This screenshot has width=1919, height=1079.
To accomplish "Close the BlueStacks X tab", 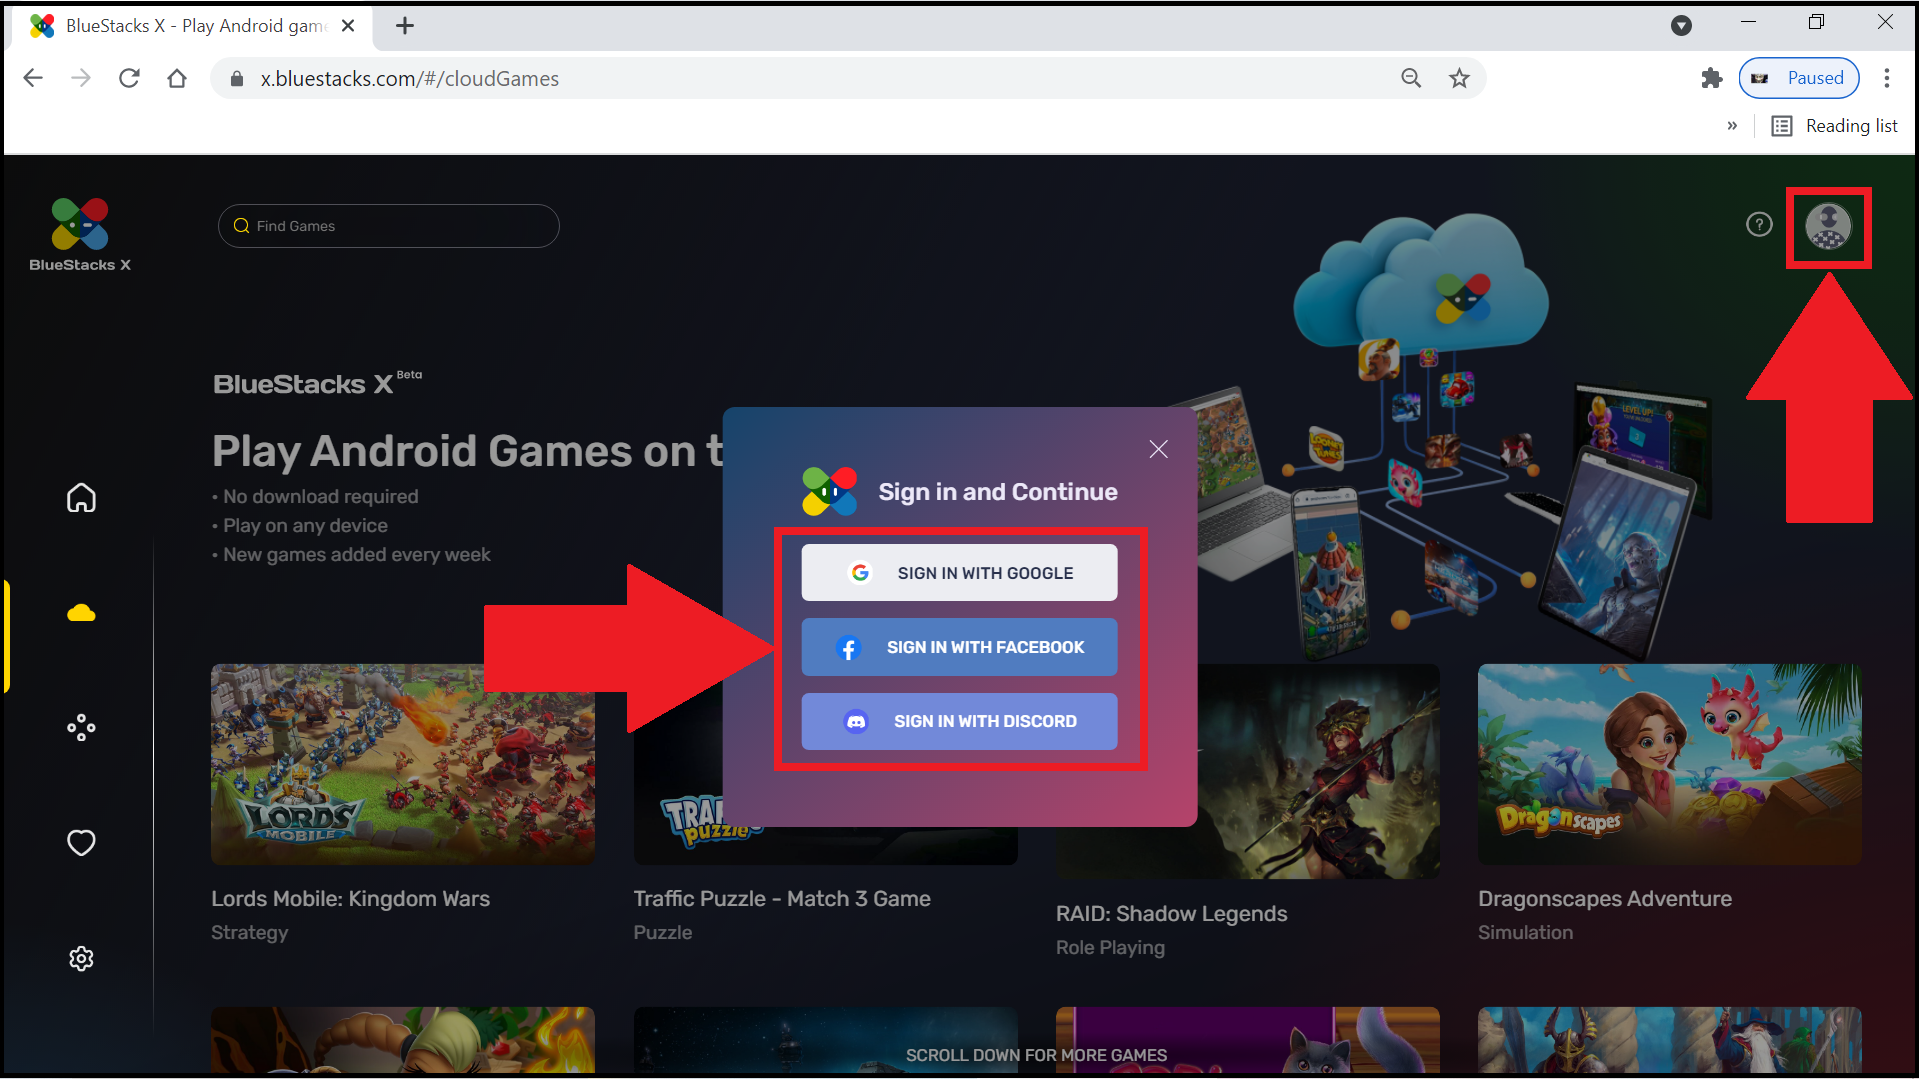I will [x=348, y=26].
